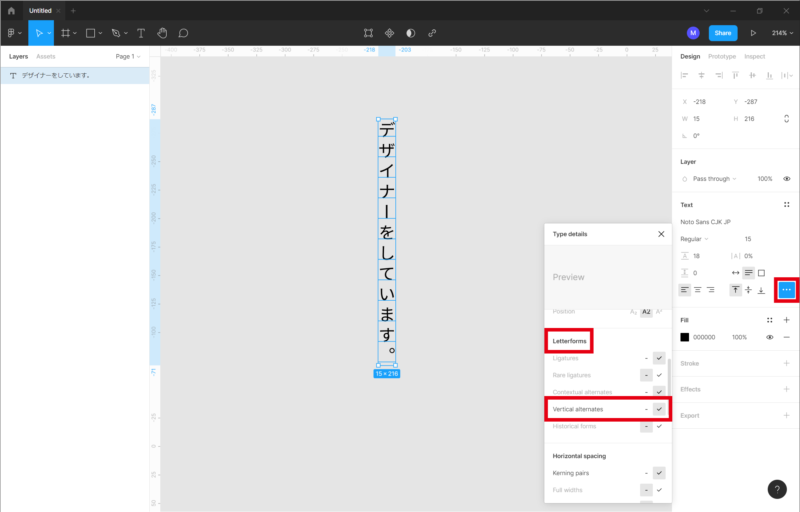This screenshot has width=800, height=512.
Task: Add a new fill with plus icon
Action: 787,320
